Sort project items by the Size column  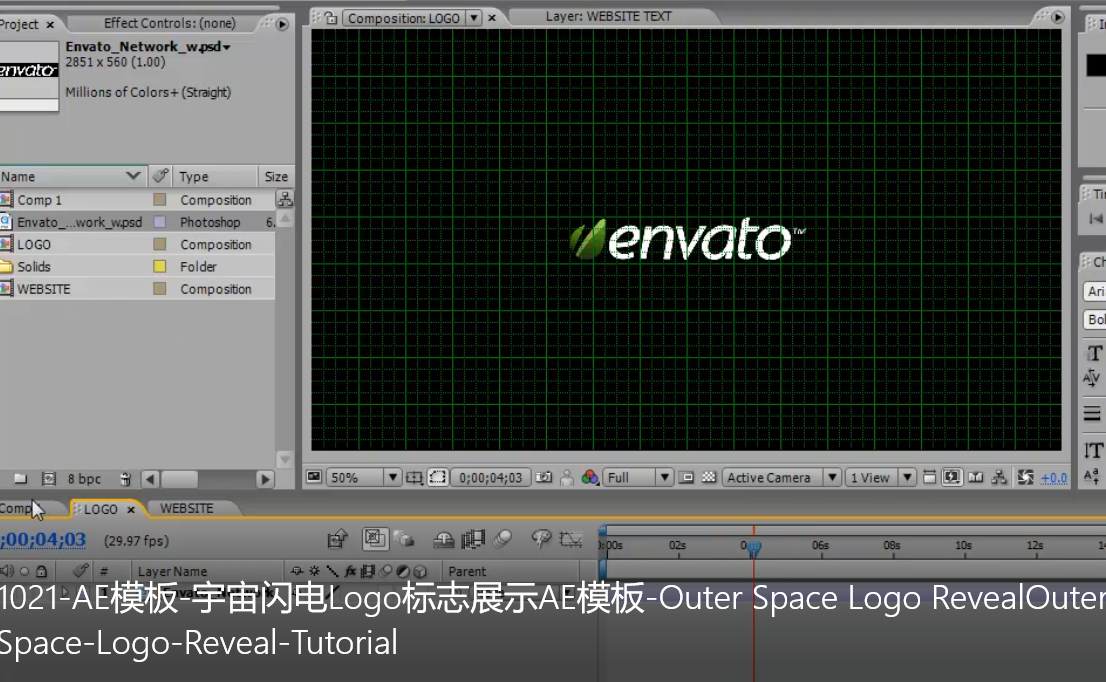click(x=276, y=176)
